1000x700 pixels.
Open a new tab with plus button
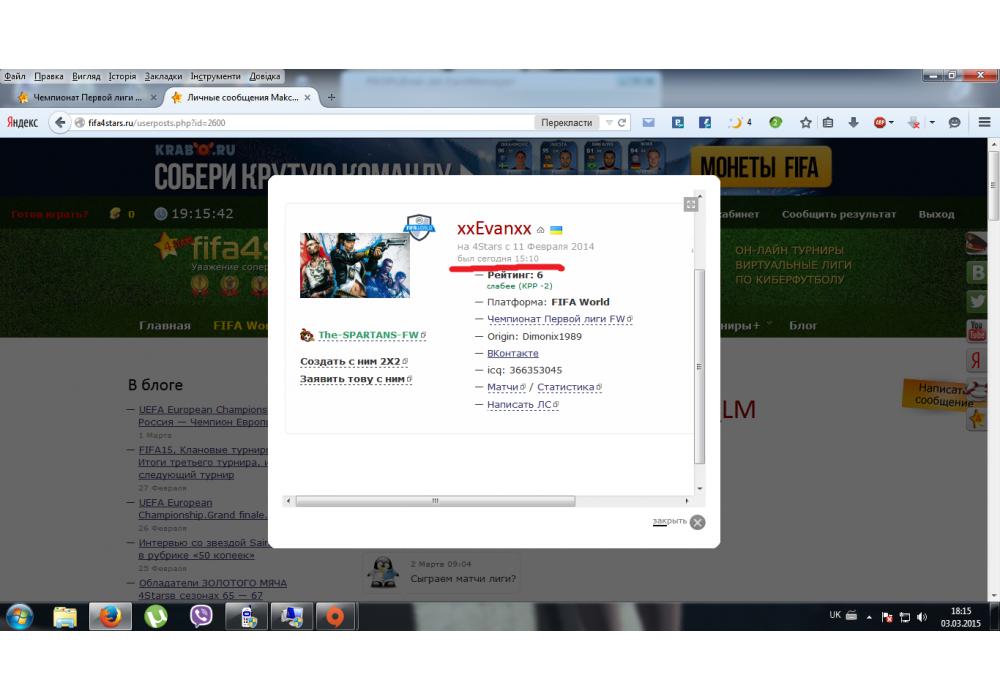point(331,98)
